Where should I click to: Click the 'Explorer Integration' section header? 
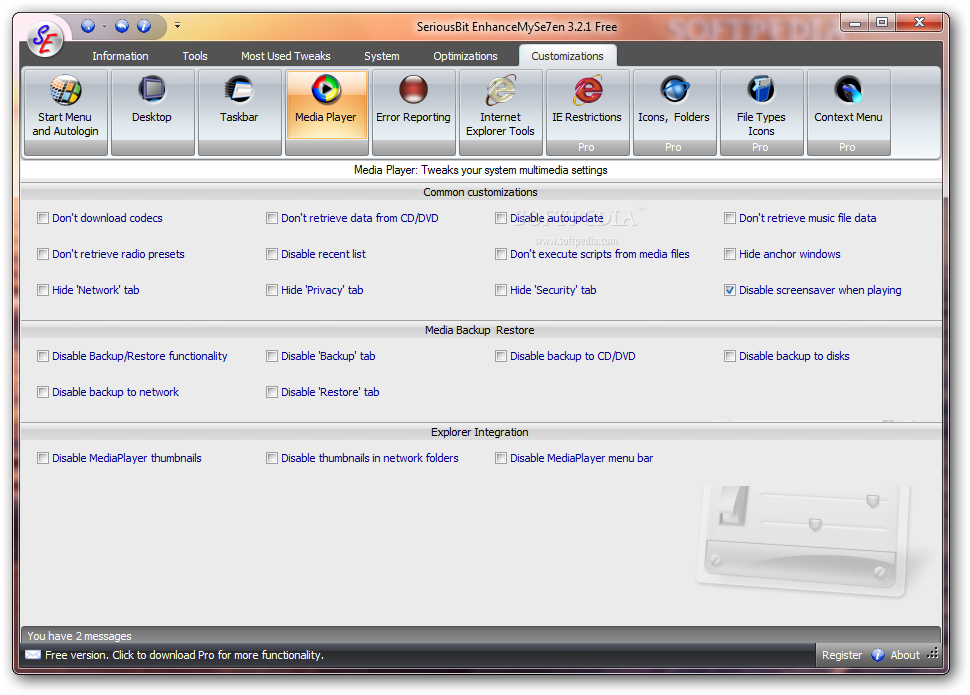(x=479, y=432)
